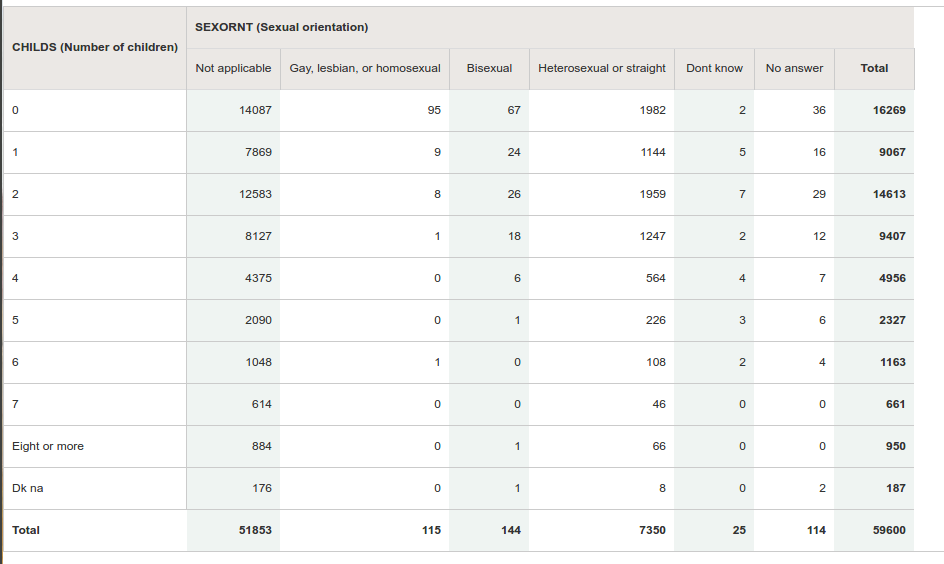Select the Gay, lesbian, or homosexual column header
This screenshot has height=564, width=944.
click(365, 68)
